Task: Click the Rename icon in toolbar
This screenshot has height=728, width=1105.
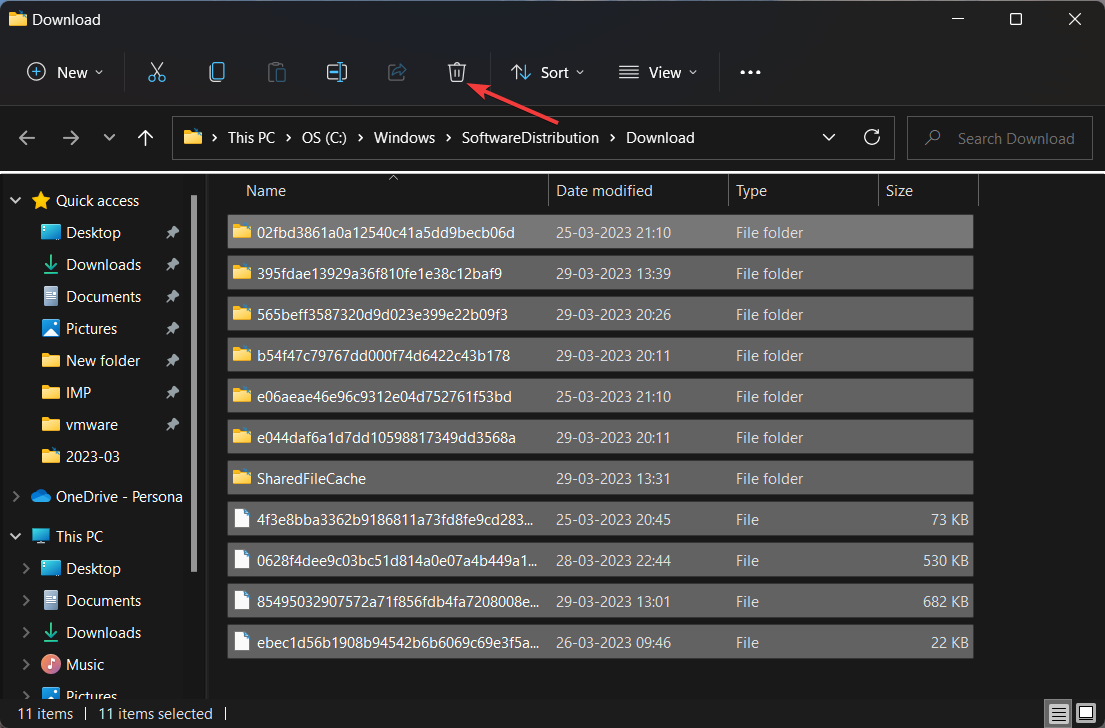Action: coord(337,72)
